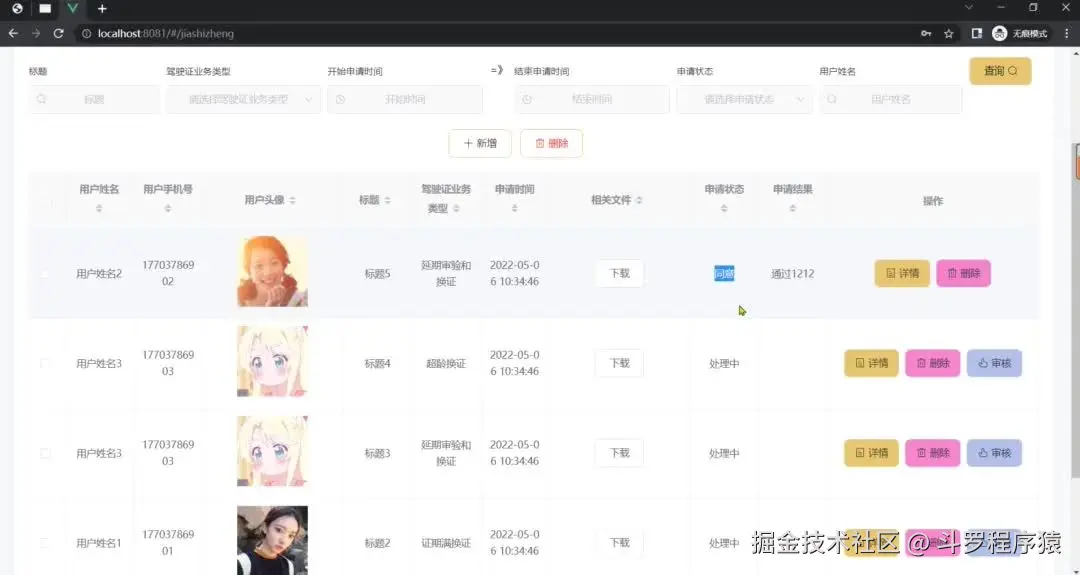Viewport: 1080px width, 575px height.
Task: Open the avatar image of 用户姓名2
Action: click(273, 272)
